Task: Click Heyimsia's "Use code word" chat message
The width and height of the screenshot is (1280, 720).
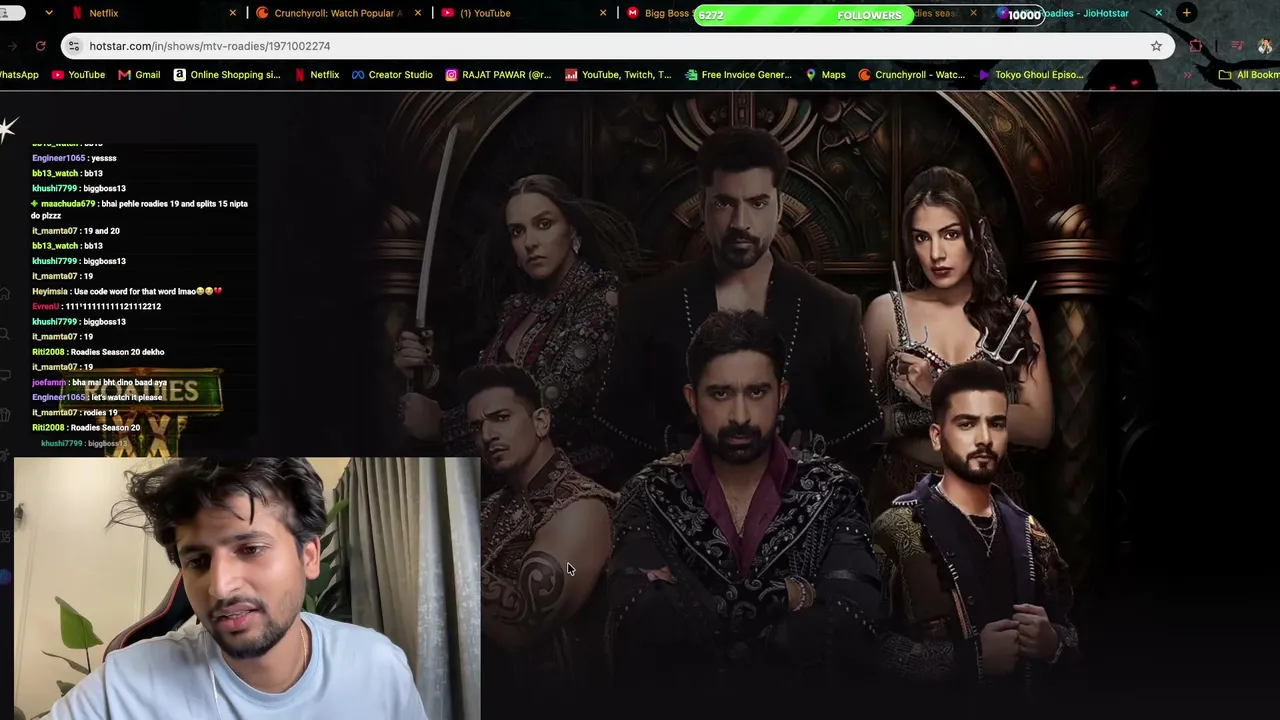Action: (127, 291)
